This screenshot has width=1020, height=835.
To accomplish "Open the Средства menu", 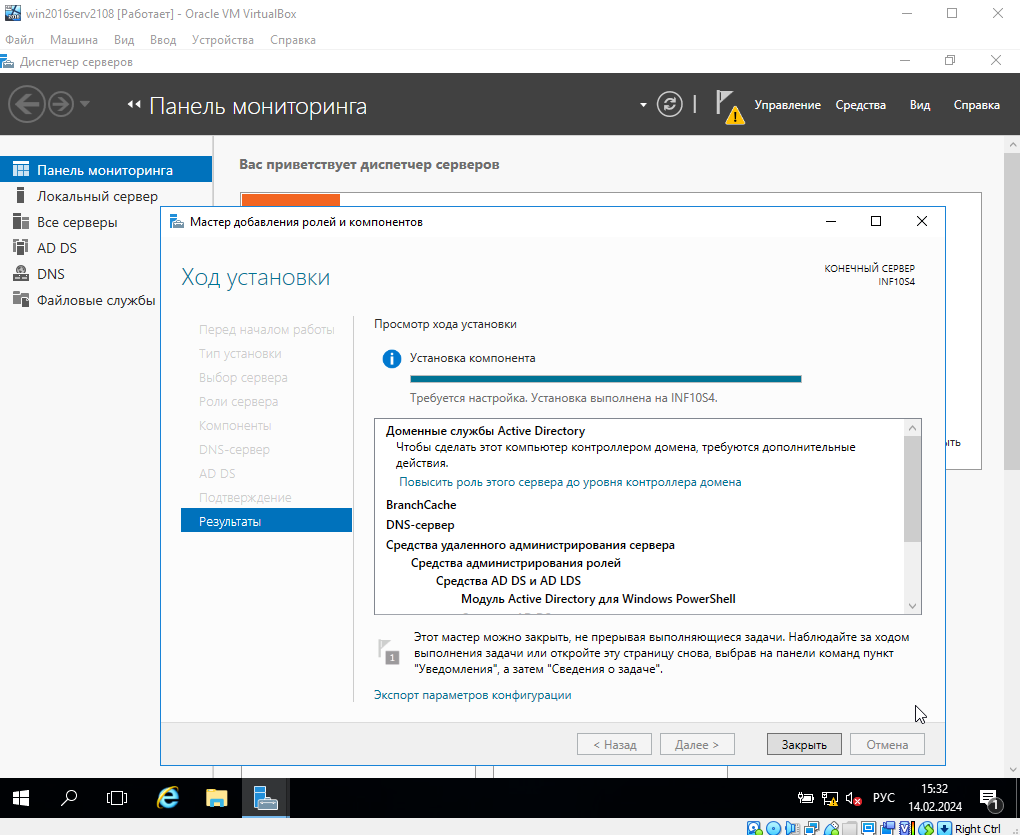I will tap(860, 105).
